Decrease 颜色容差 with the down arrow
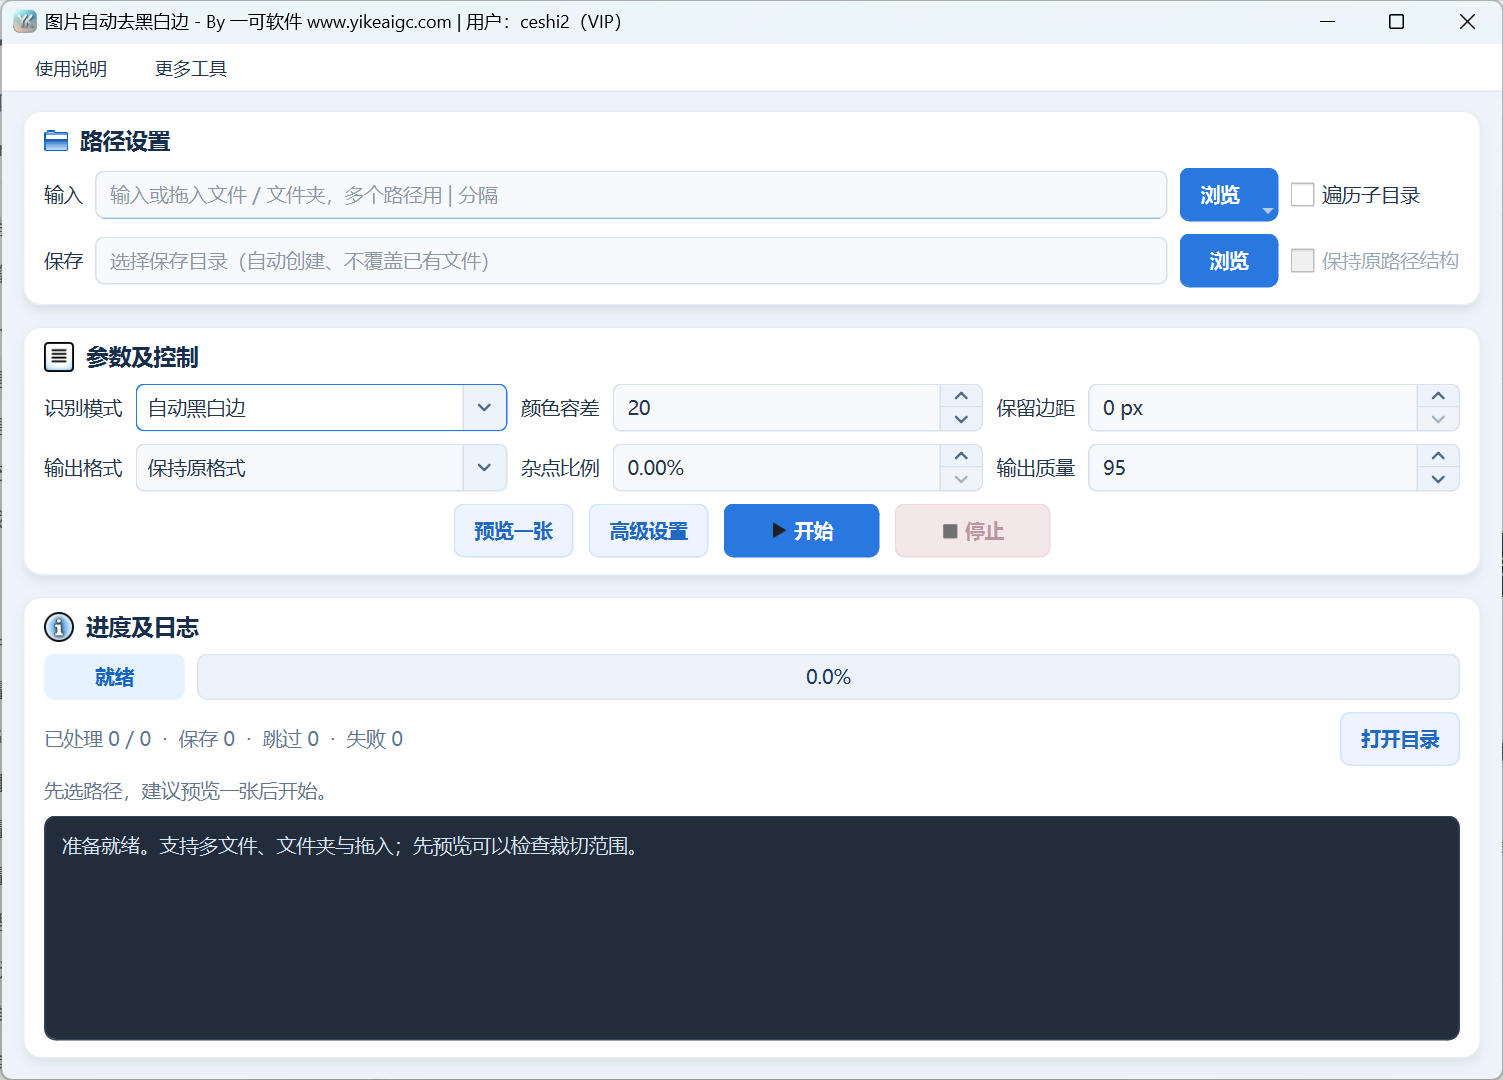The image size is (1503, 1080). point(961,419)
